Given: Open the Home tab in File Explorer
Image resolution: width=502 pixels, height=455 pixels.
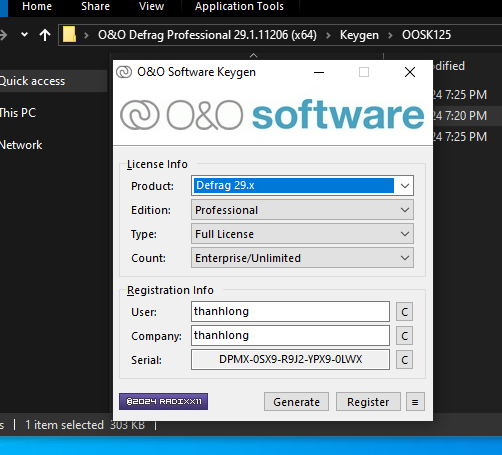Looking at the screenshot, I should click(x=37, y=6).
